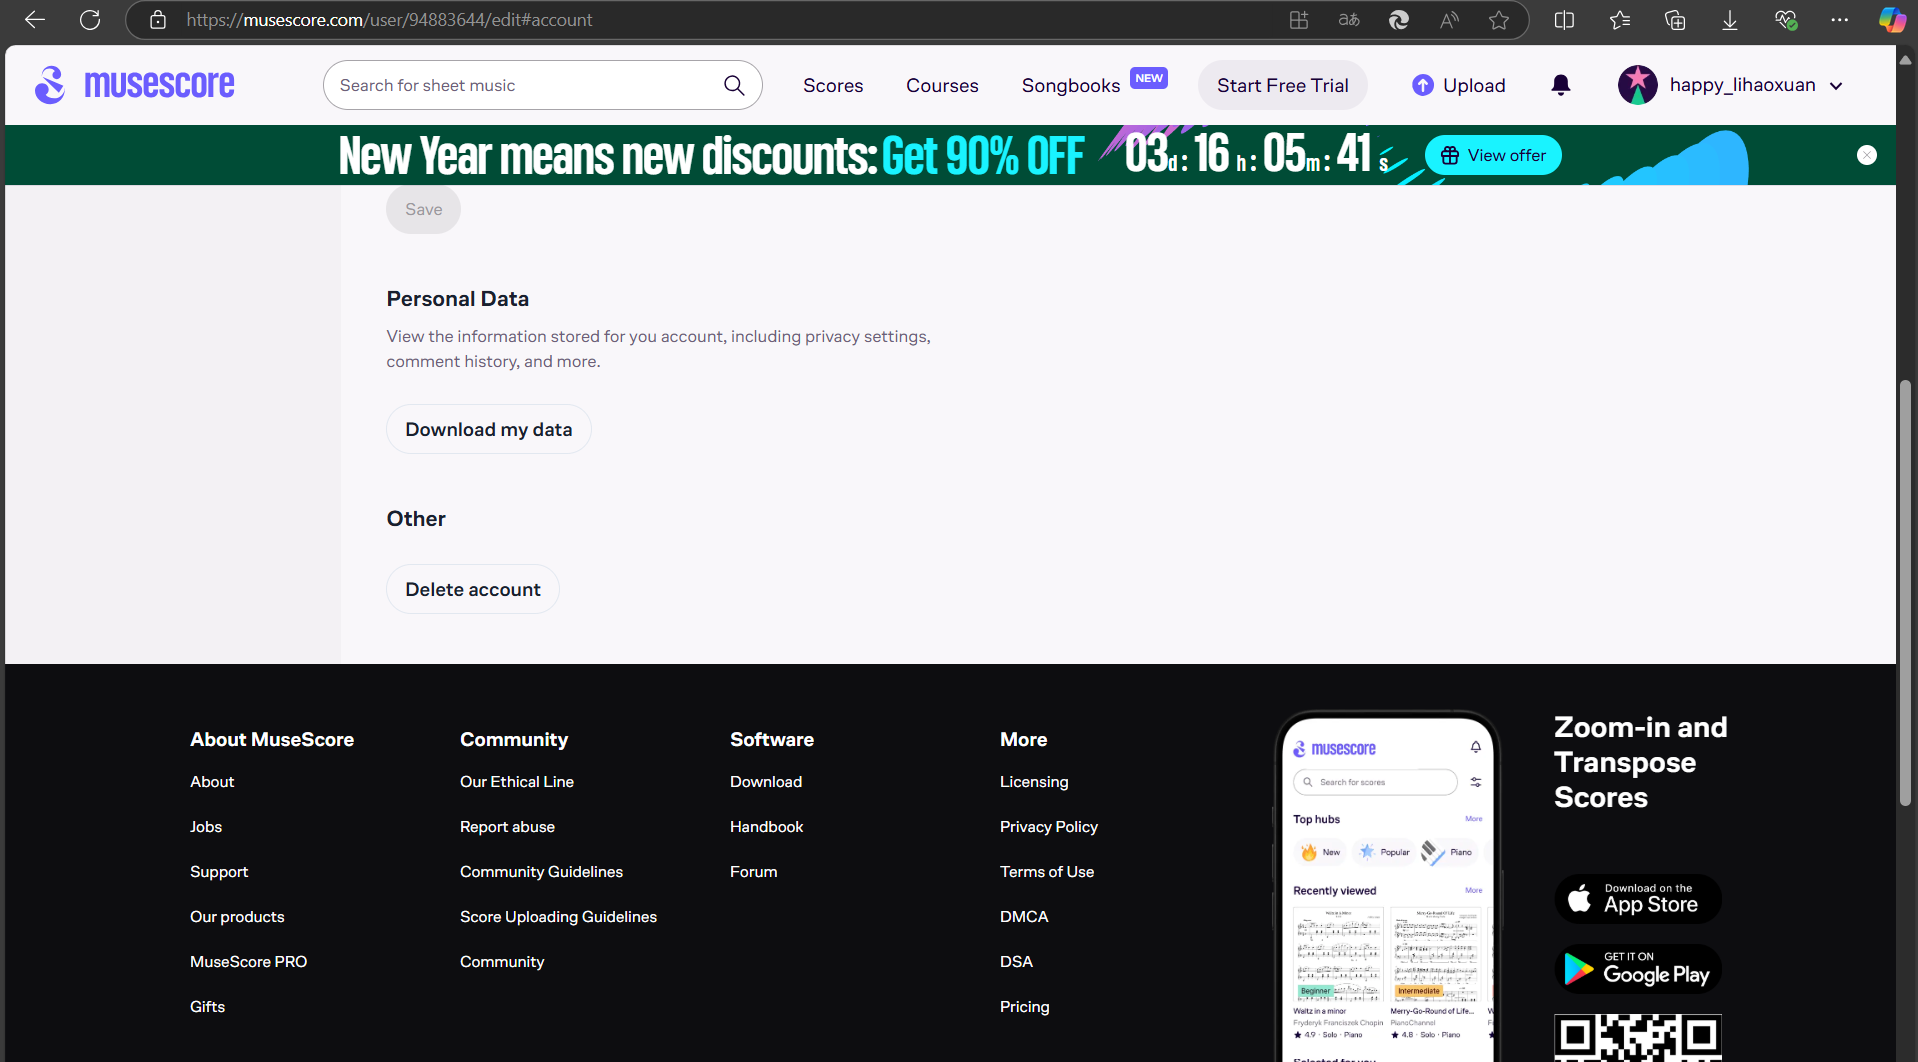
Task: Expand happy_lihaoxuan account dropdown
Action: click(1836, 86)
